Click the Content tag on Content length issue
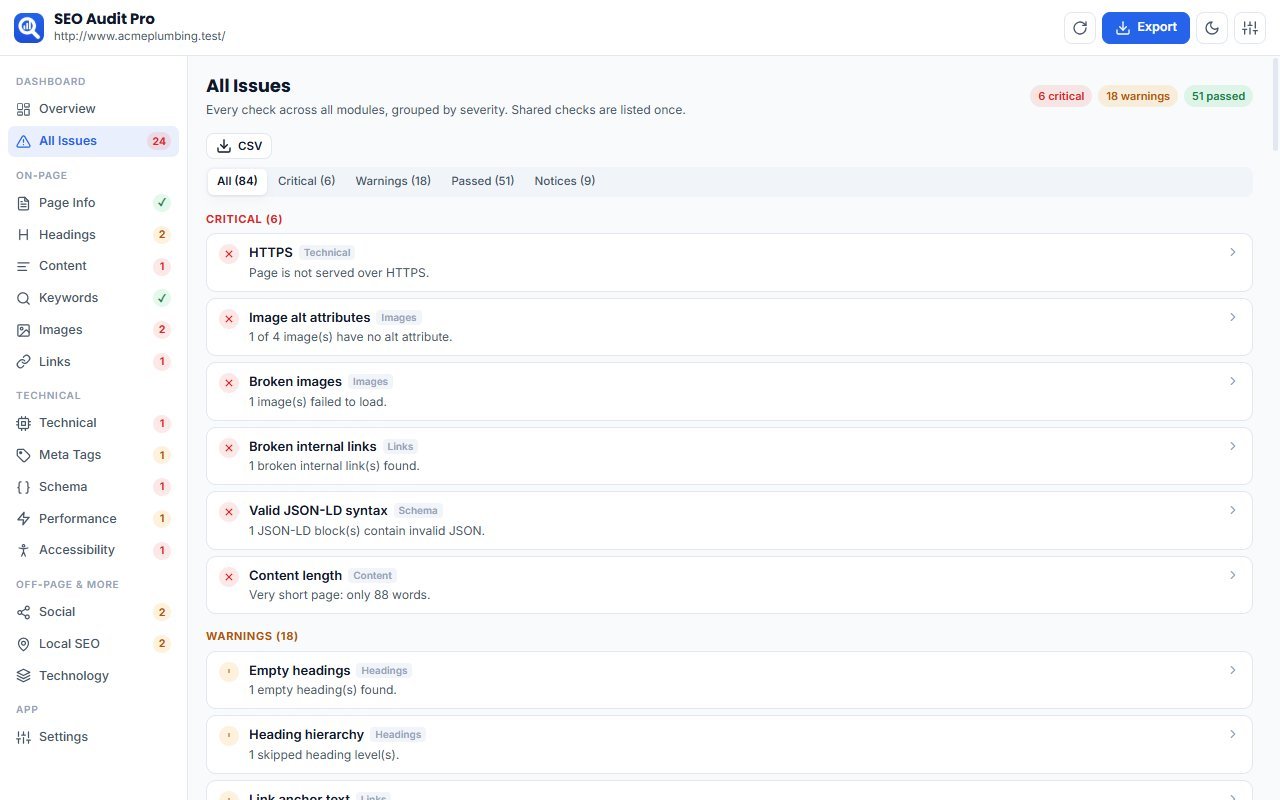 click(373, 576)
